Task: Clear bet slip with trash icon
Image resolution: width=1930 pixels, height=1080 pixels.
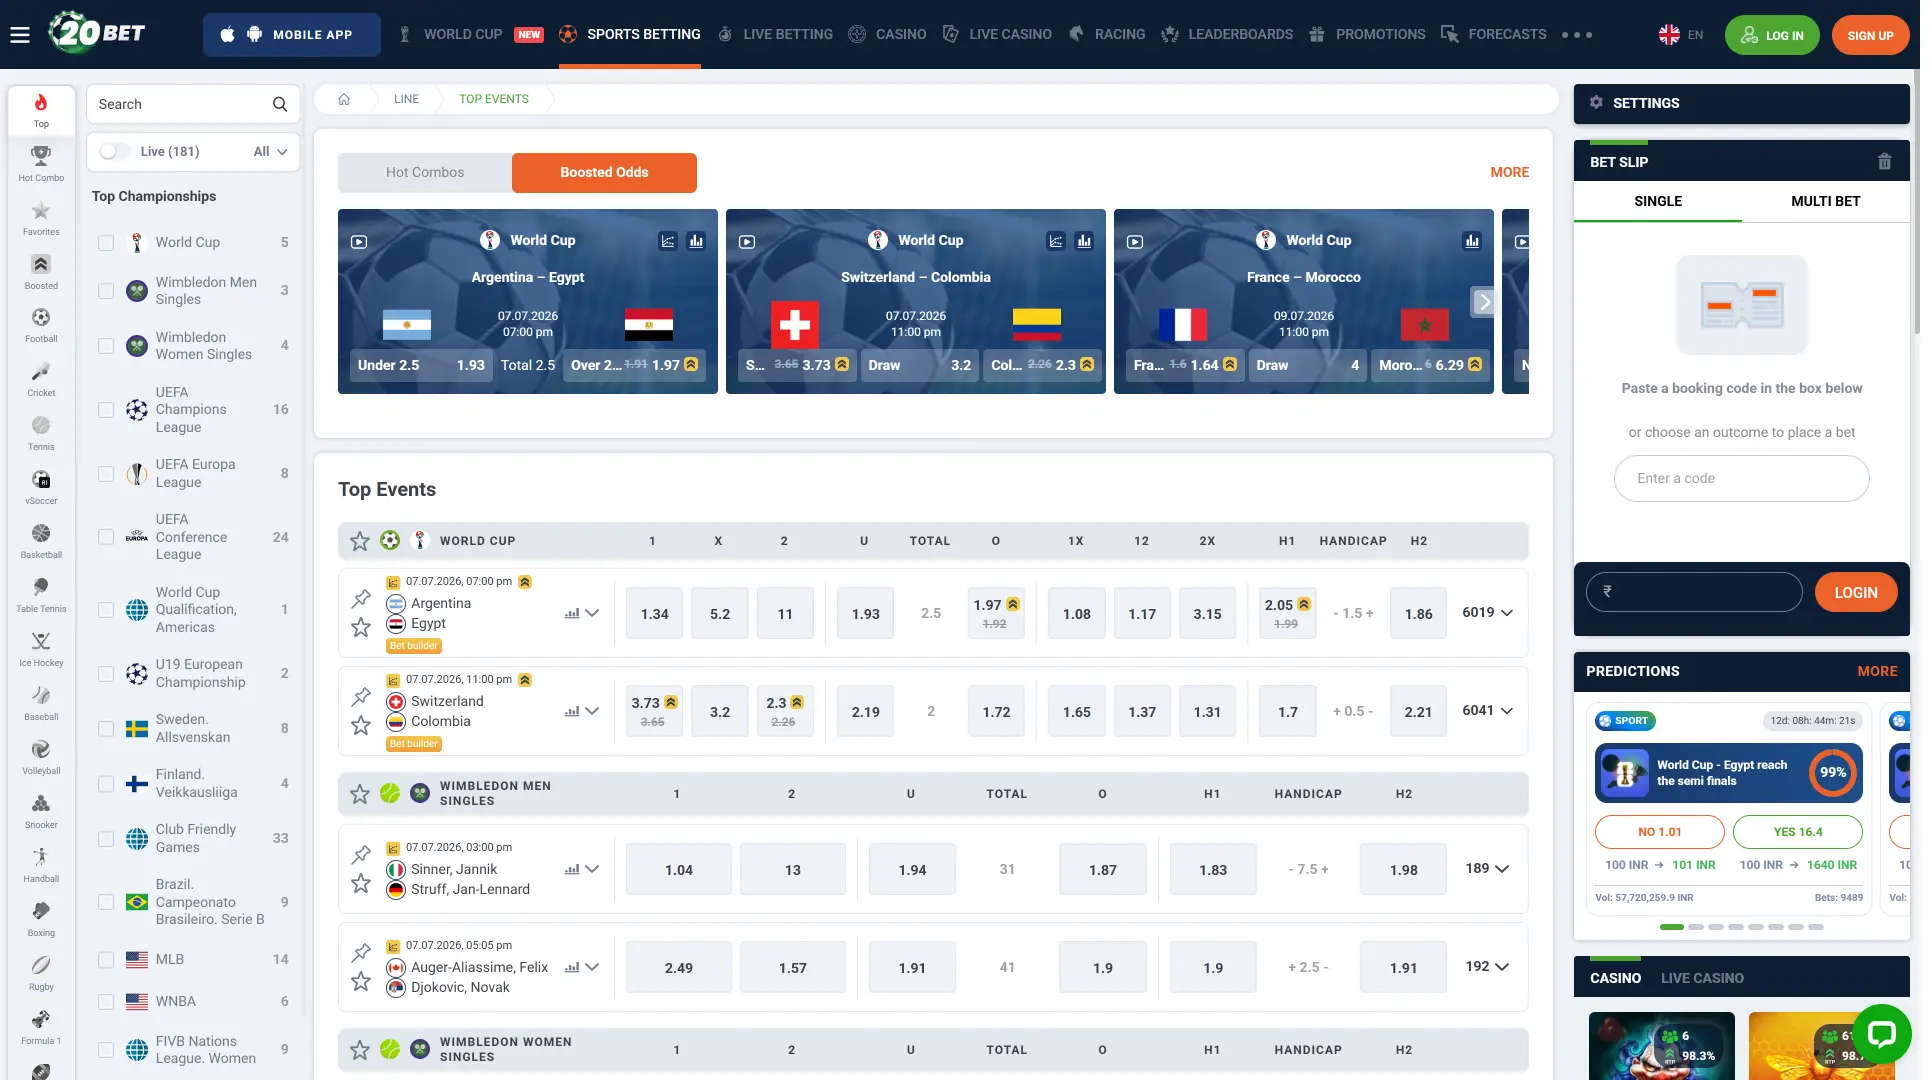Action: (1885, 162)
